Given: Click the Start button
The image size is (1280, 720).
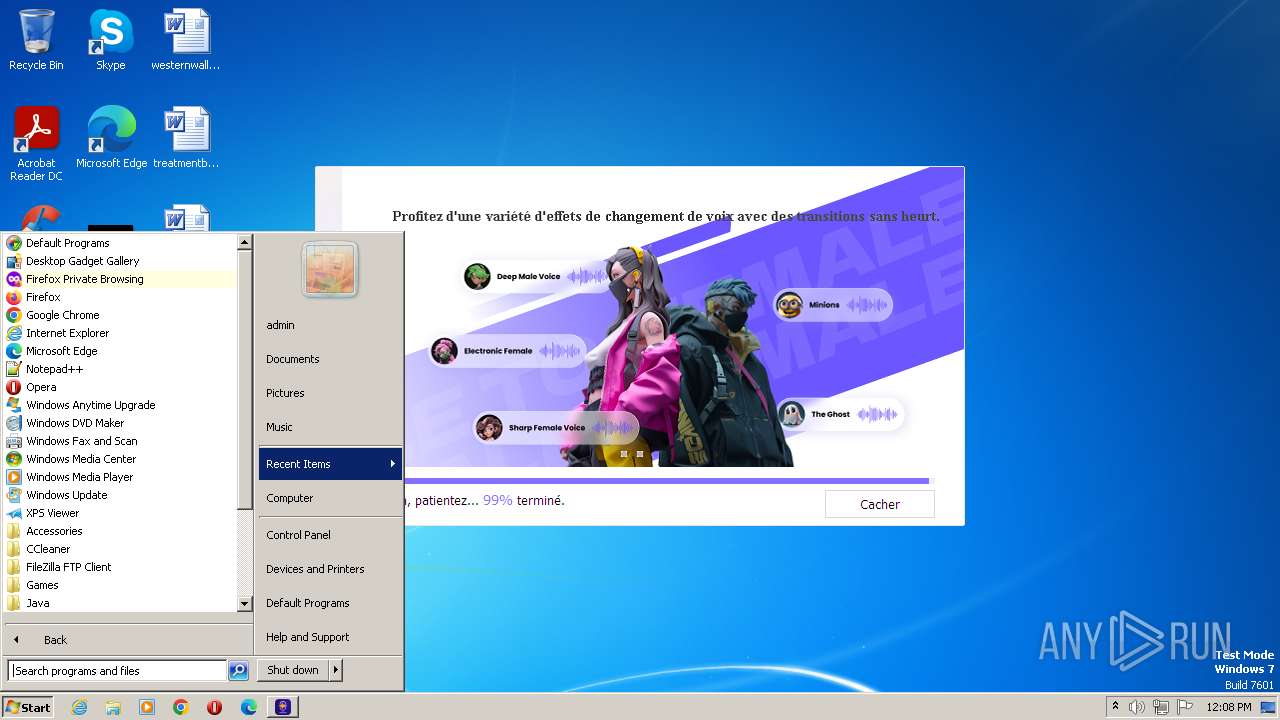Looking at the screenshot, I should pyautogui.click(x=28, y=707).
